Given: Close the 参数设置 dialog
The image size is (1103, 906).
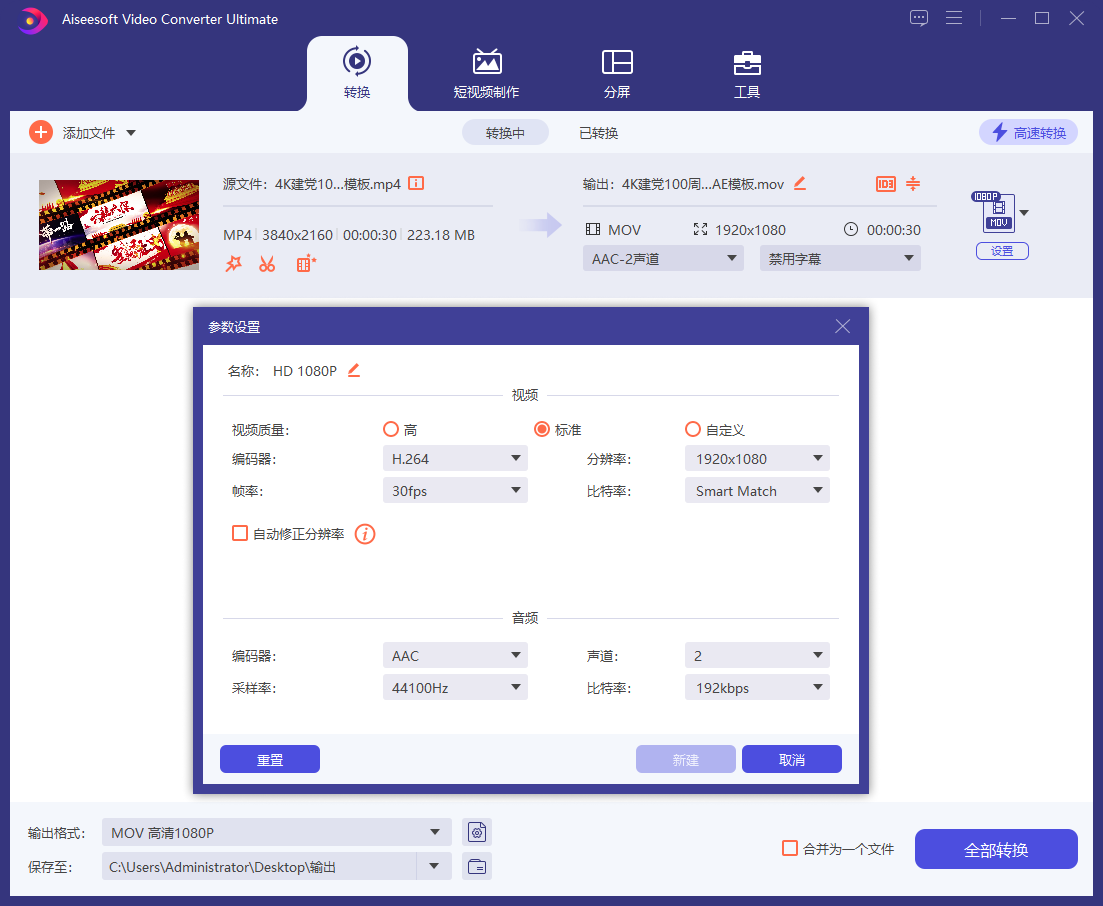Looking at the screenshot, I should [x=842, y=326].
